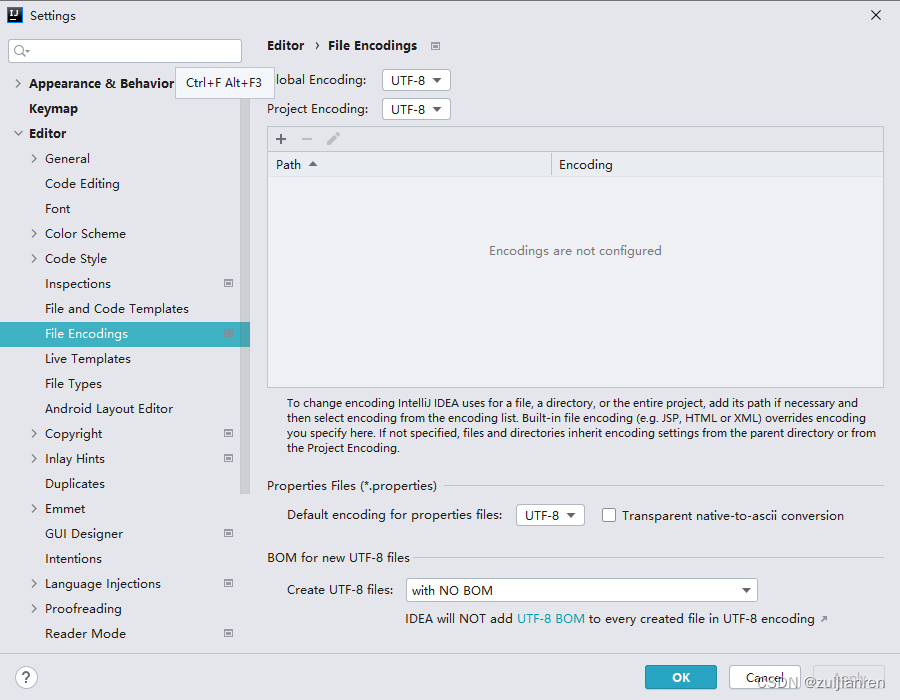The height and width of the screenshot is (700, 900).
Task: Select Keymap settings page
Action: pyautogui.click(x=53, y=108)
